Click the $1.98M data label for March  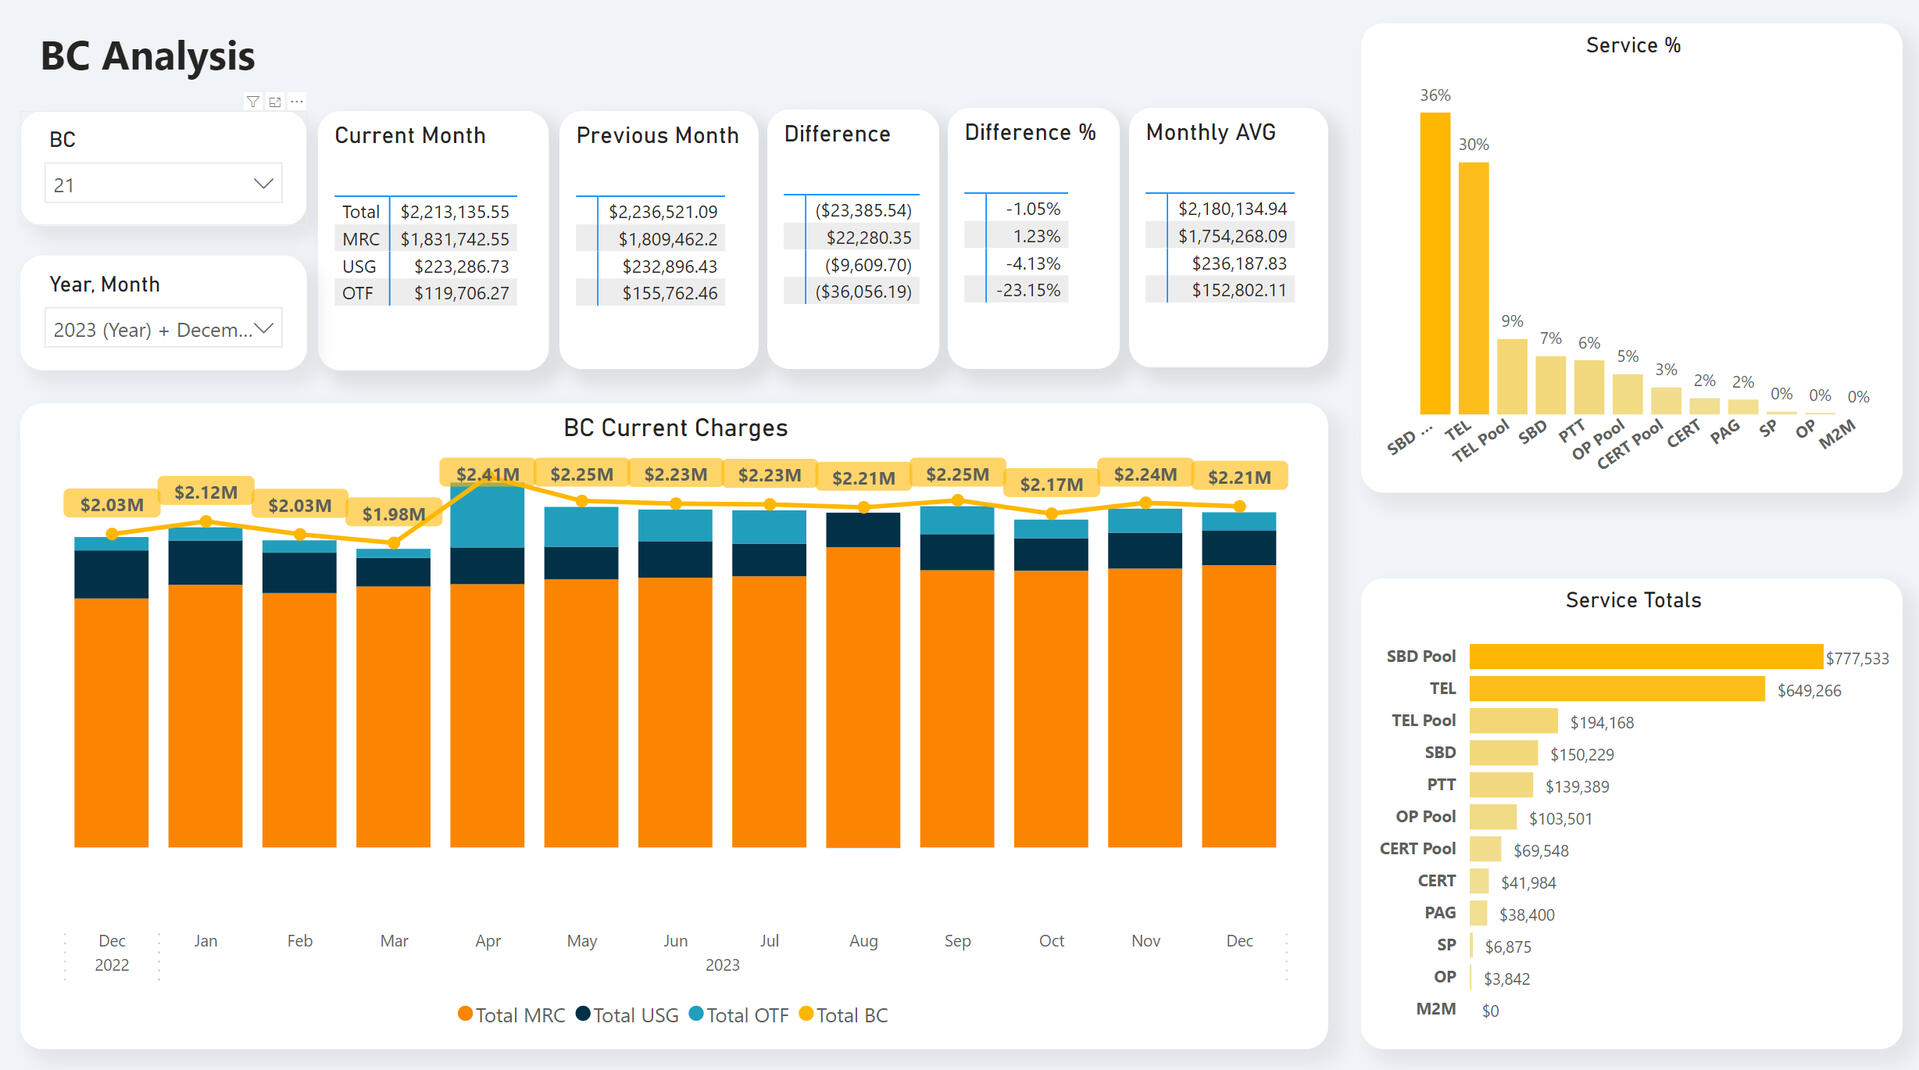tap(393, 514)
